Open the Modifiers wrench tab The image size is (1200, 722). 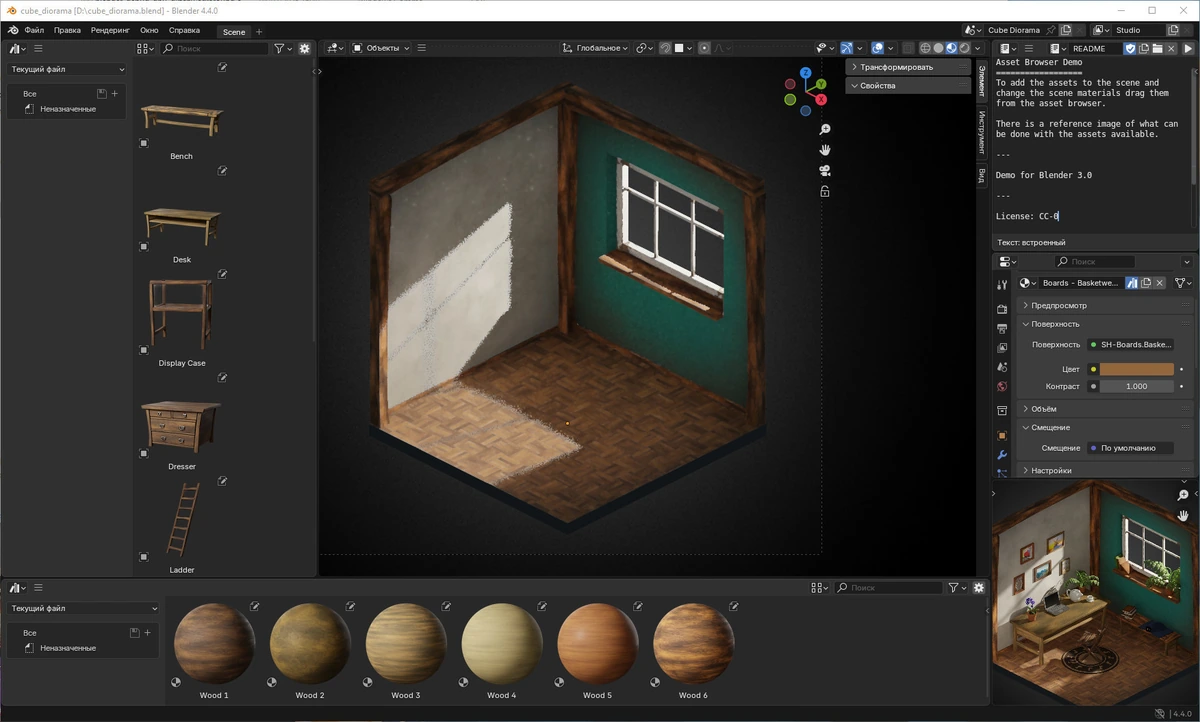(x=1002, y=456)
